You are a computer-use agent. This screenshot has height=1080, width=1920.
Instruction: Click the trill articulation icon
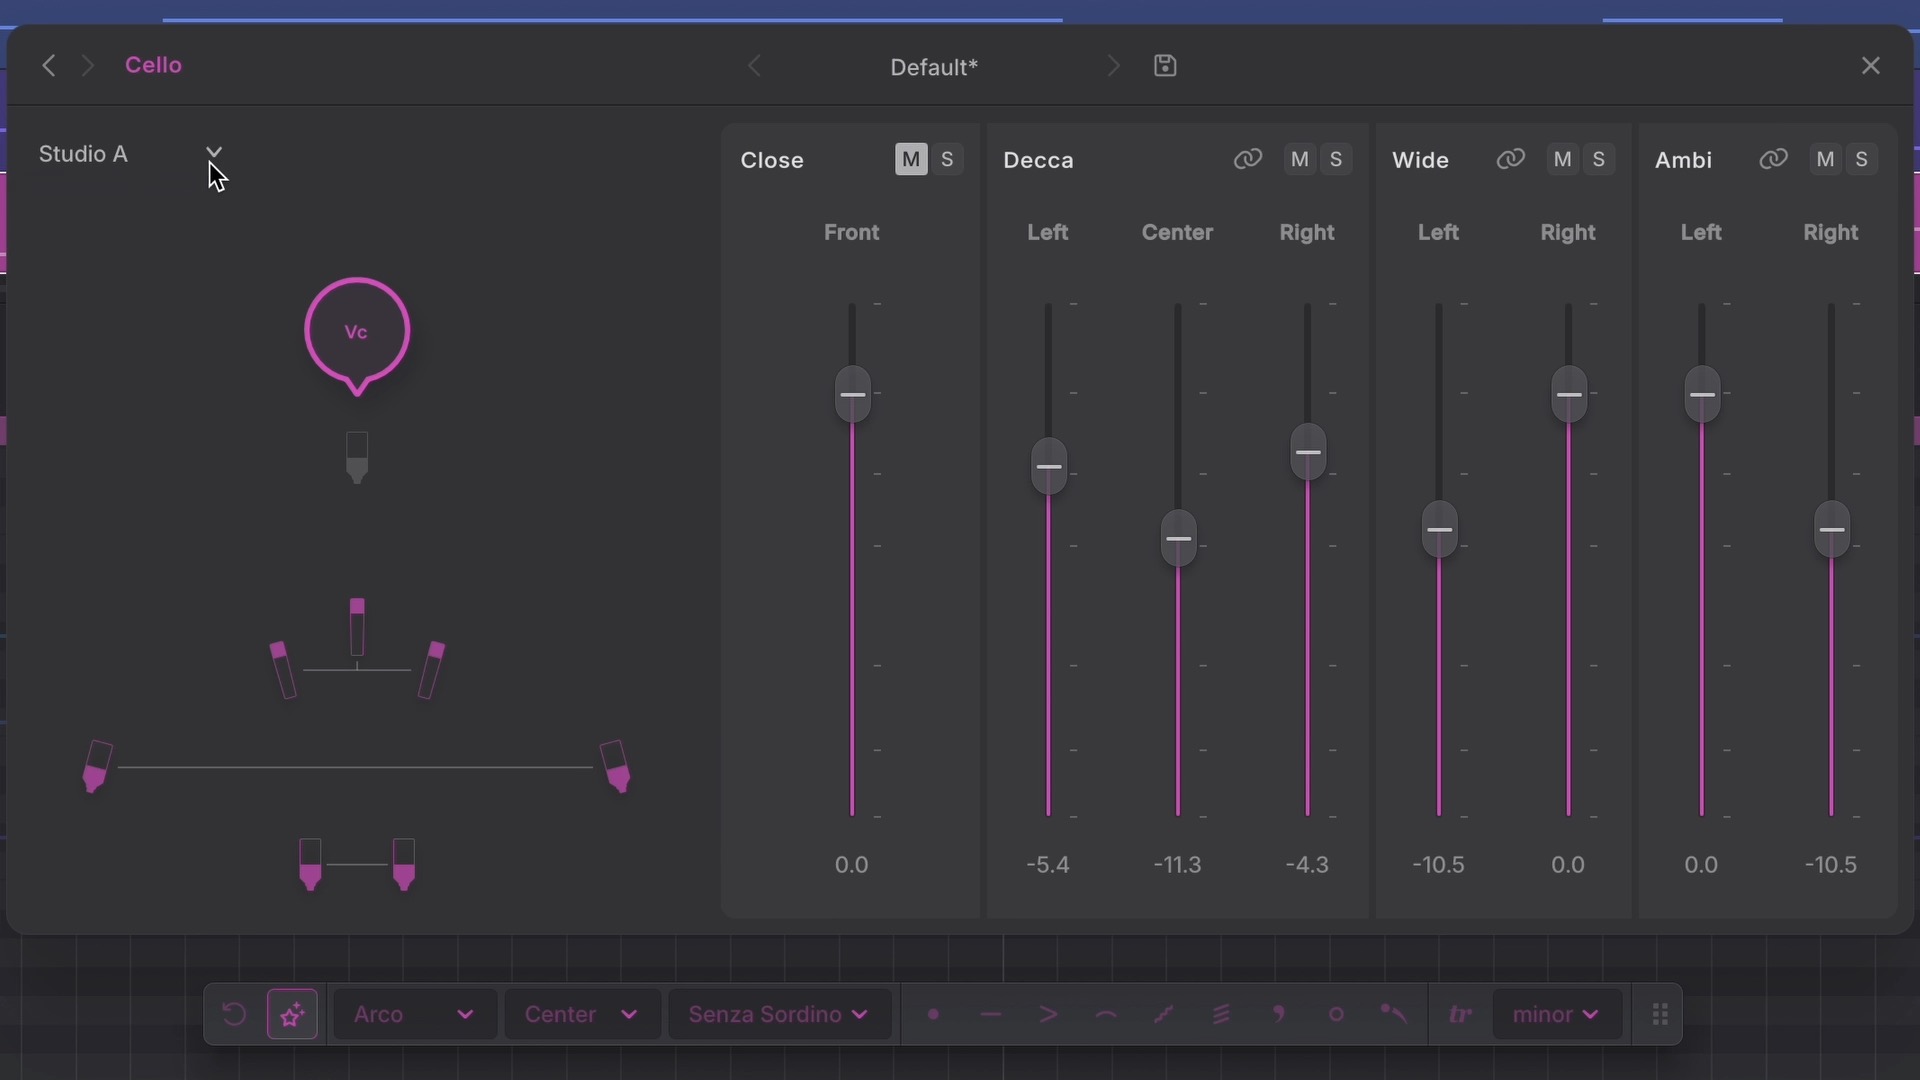pyautogui.click(x=1461, y=1015)
